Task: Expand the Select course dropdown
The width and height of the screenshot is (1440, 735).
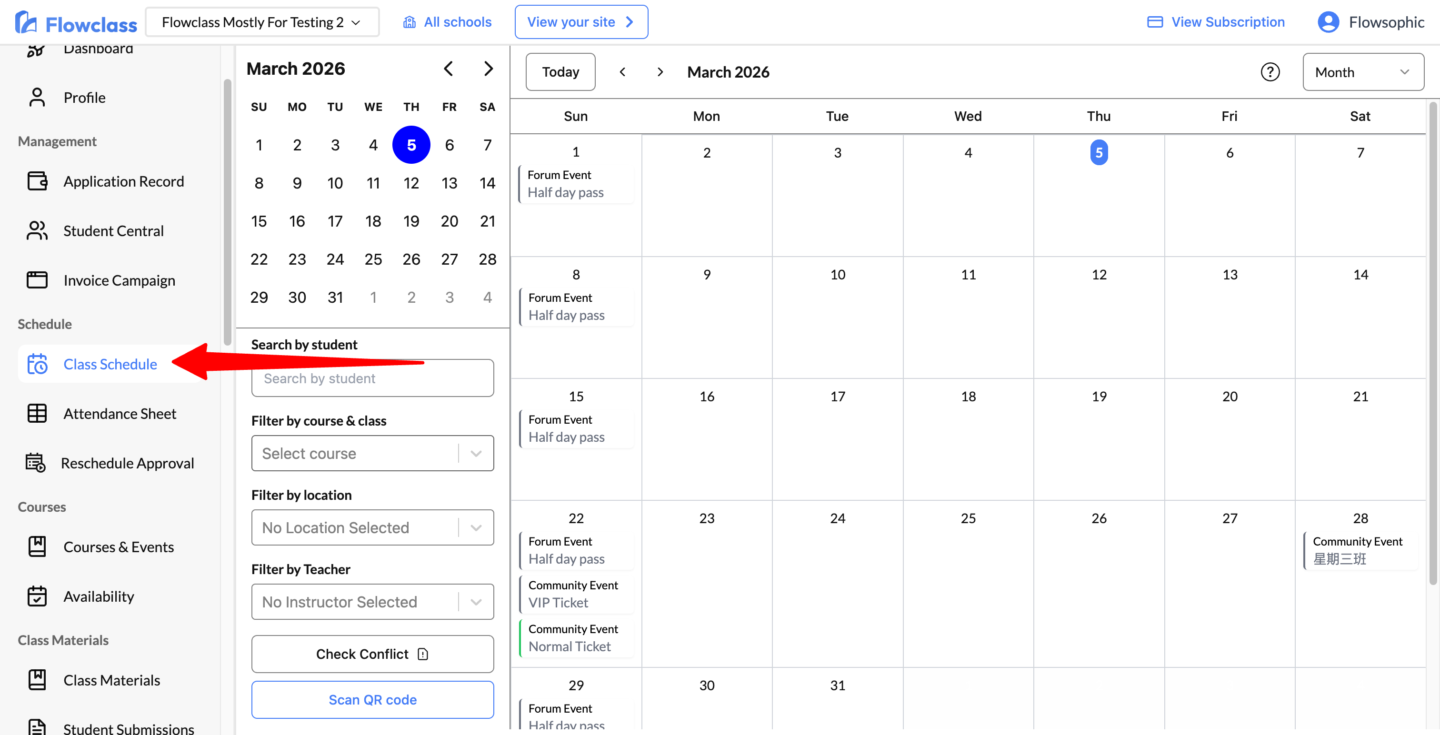Action: [372, 453]
